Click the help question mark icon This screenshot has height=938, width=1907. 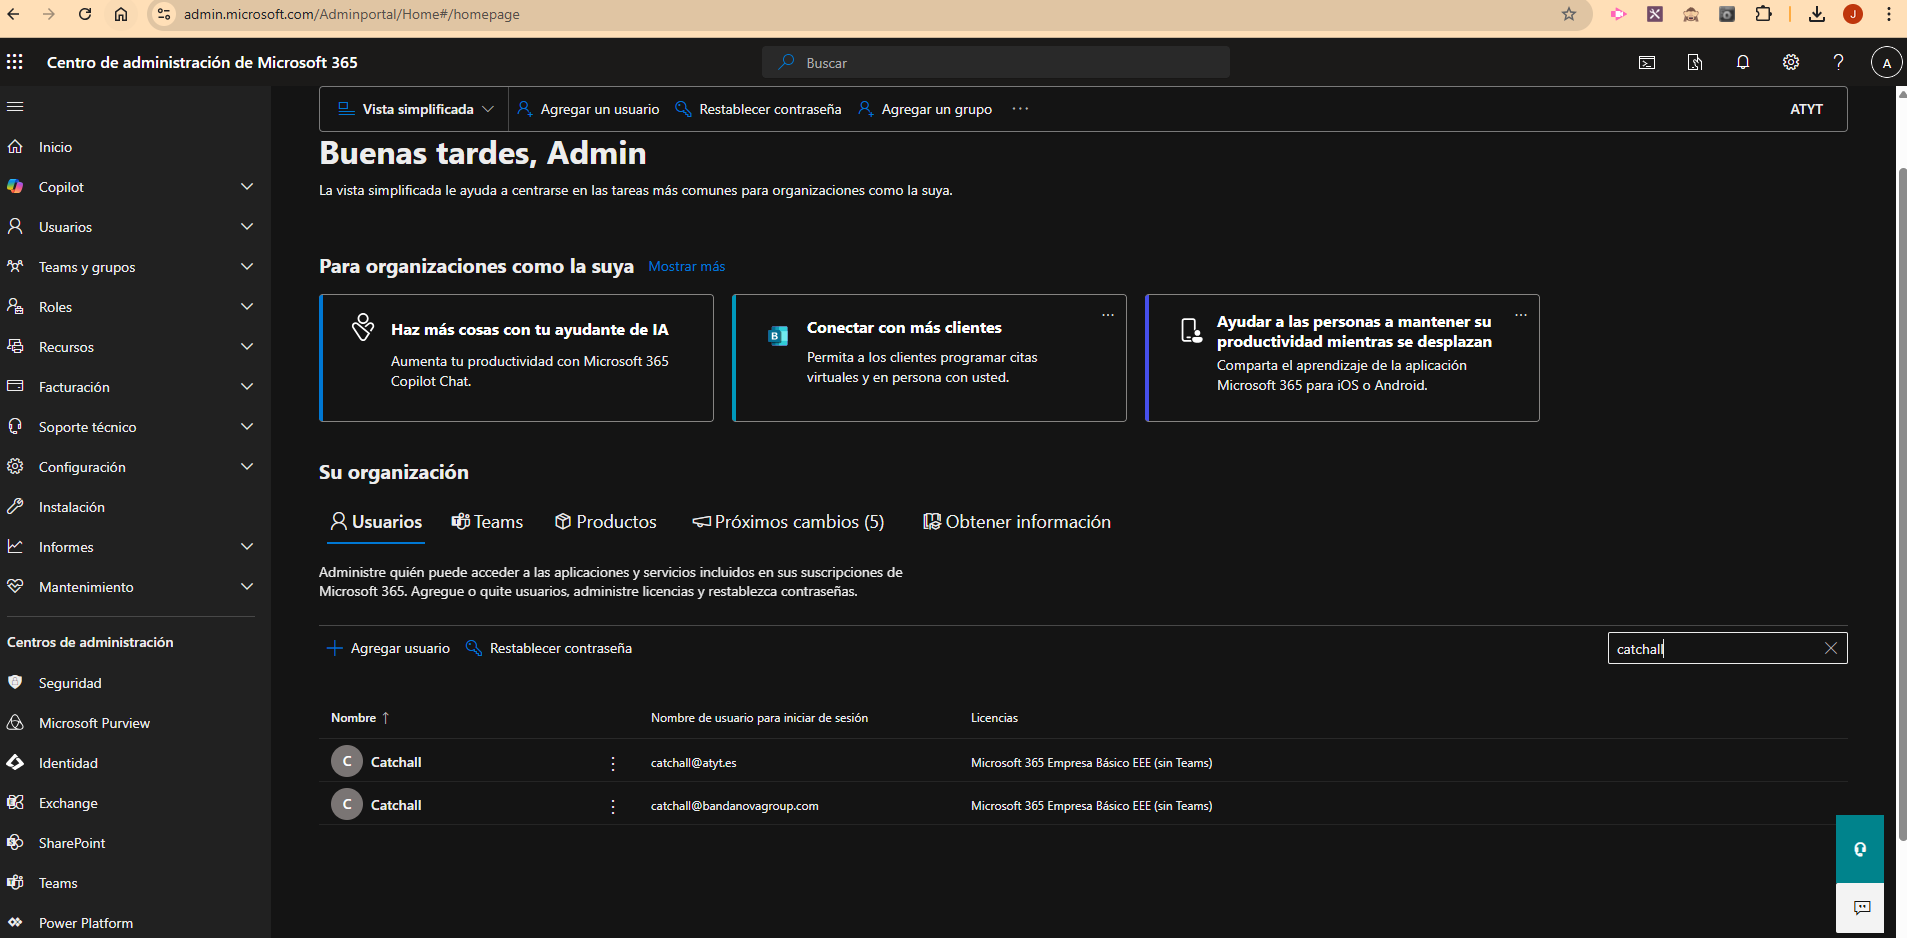[1838, 62]
